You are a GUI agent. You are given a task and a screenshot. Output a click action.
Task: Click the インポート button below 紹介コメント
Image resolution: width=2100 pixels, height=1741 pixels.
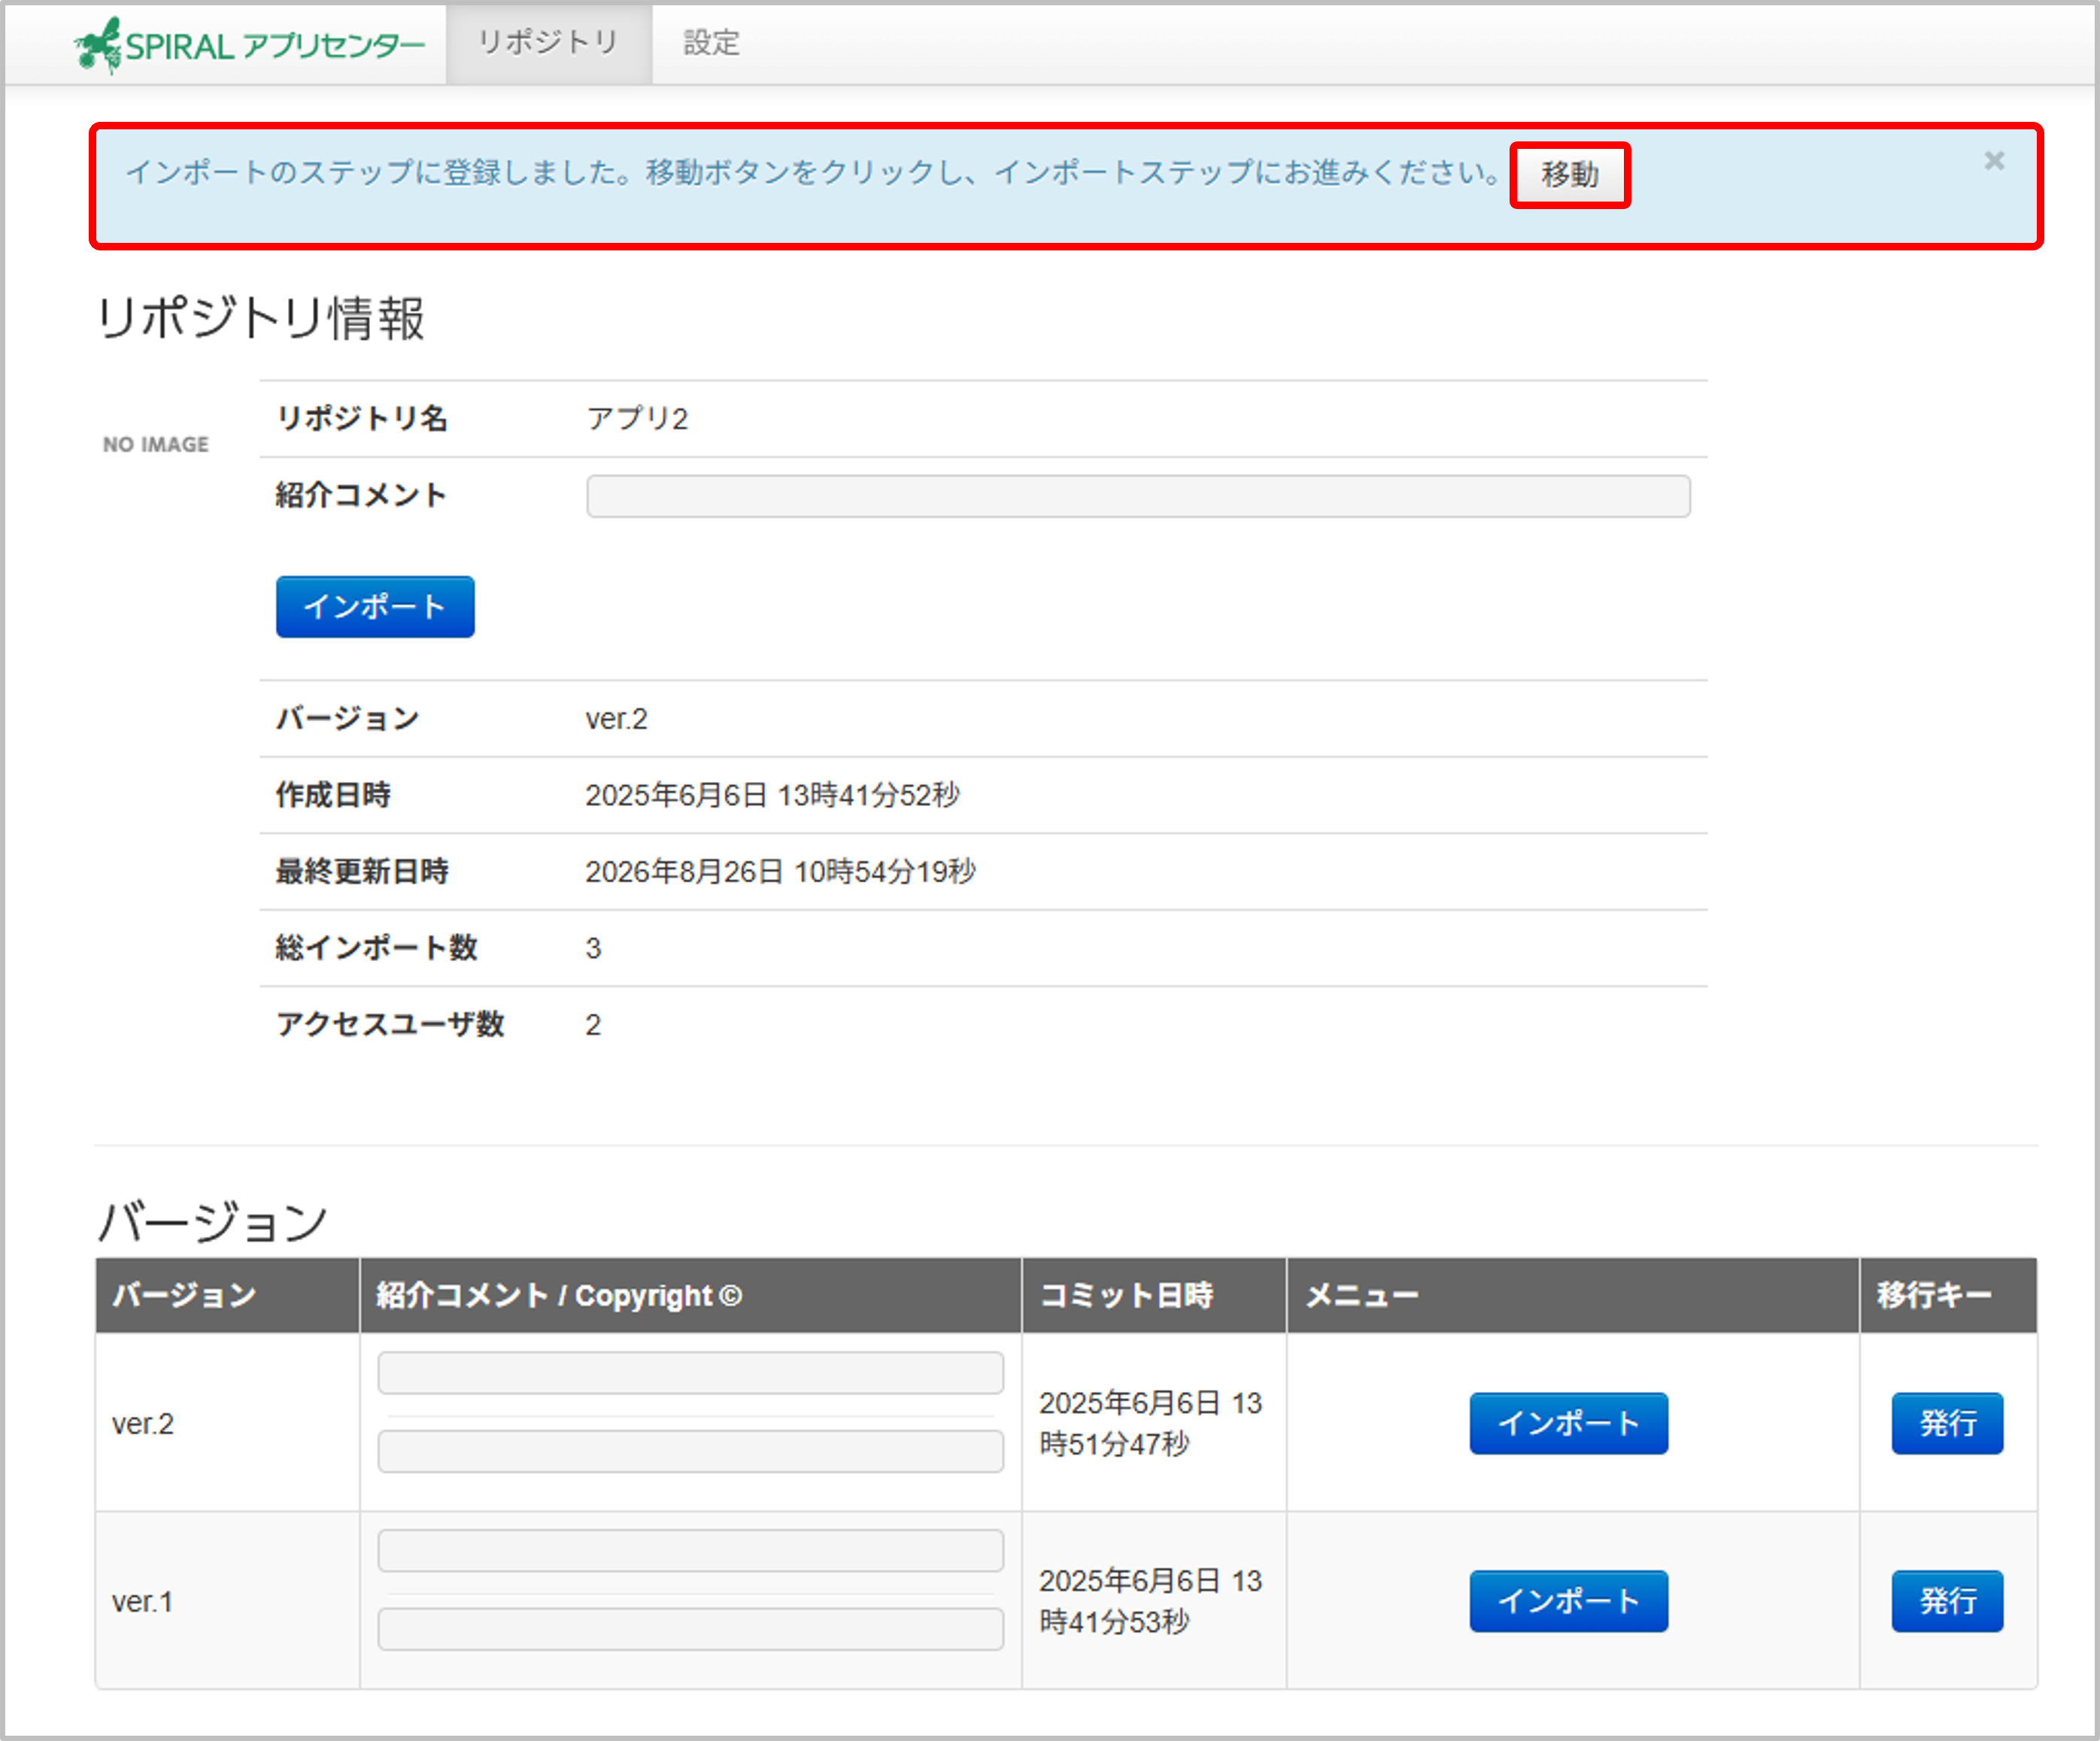pos(375,606)
